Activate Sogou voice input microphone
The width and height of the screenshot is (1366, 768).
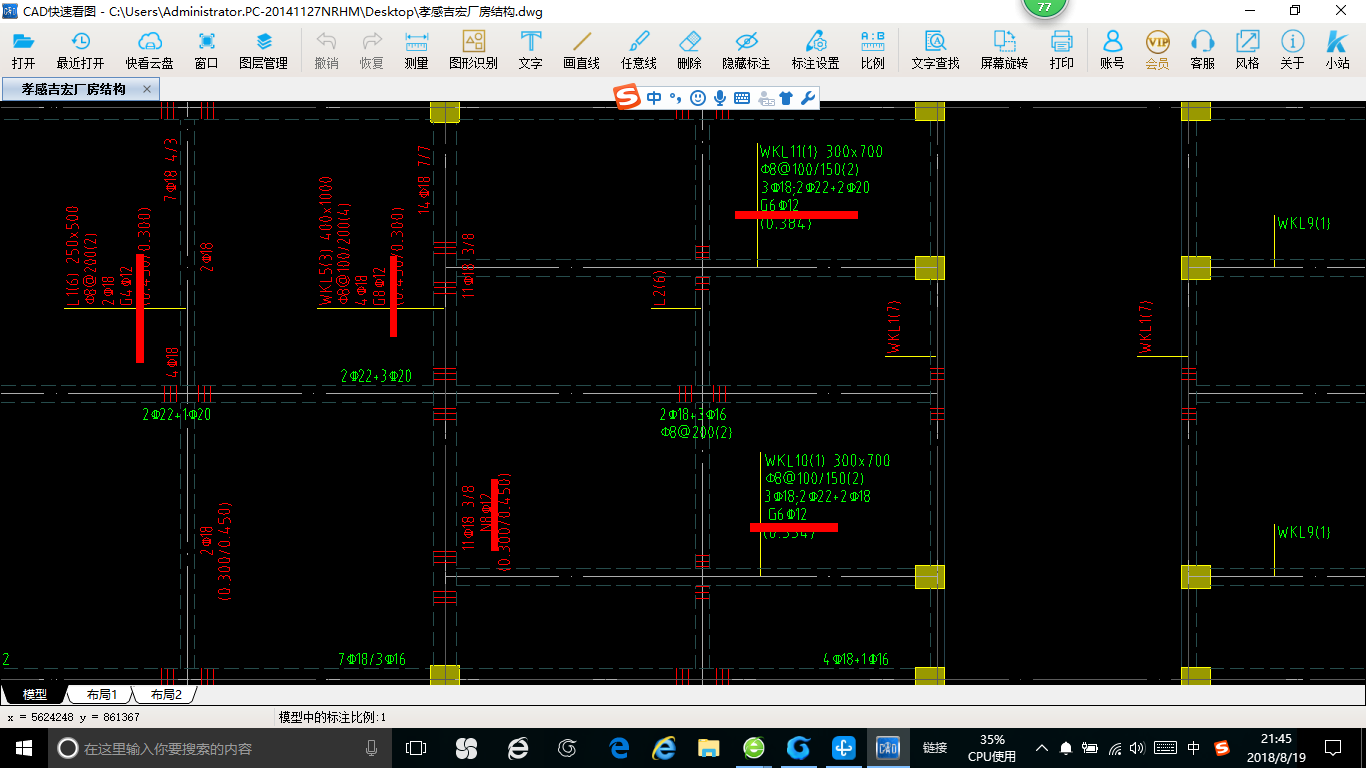coord(720,98)
